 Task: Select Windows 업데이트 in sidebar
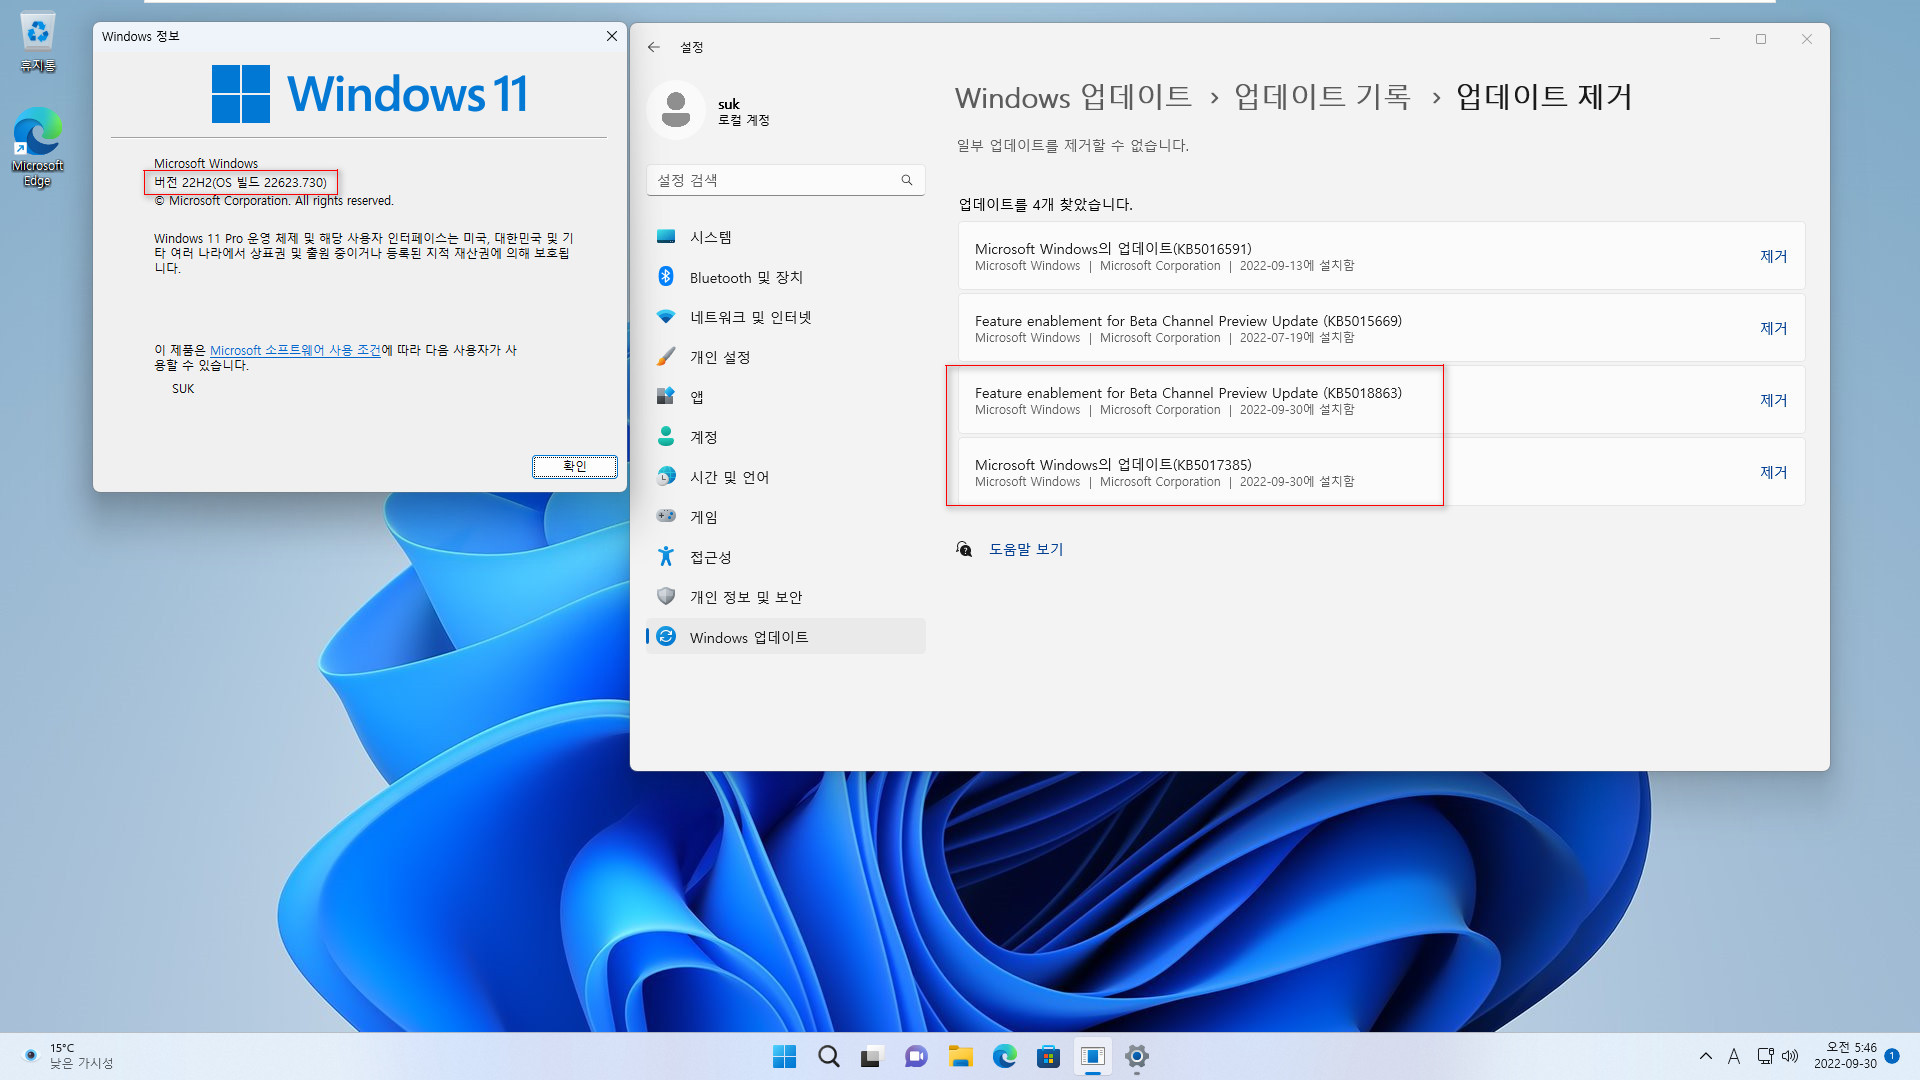pyautogui.click(x=785, y=637)
